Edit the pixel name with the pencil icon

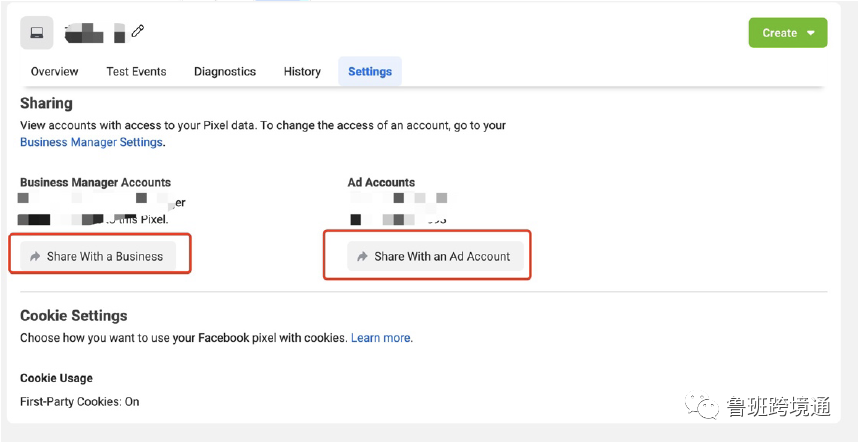(137, 31)
